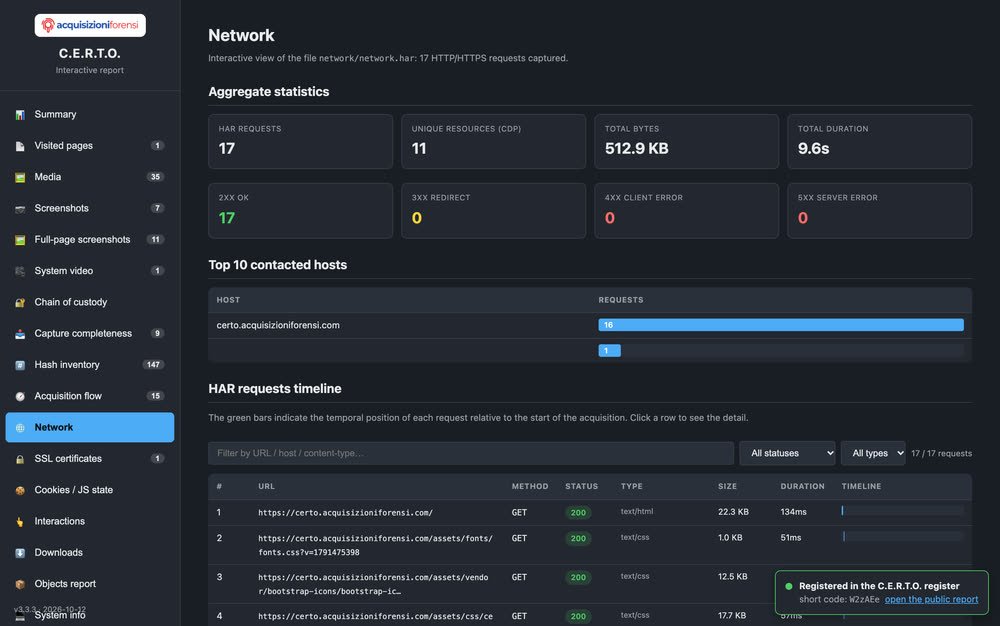
Task: Click the URL column header
Action: (x=267, y=486)
